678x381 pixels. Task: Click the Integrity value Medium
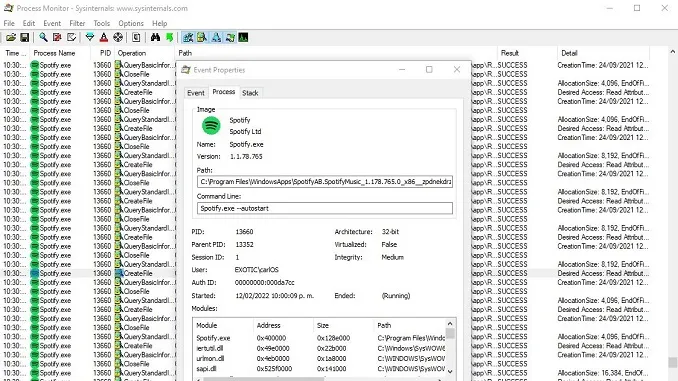[x=393, y=257]
